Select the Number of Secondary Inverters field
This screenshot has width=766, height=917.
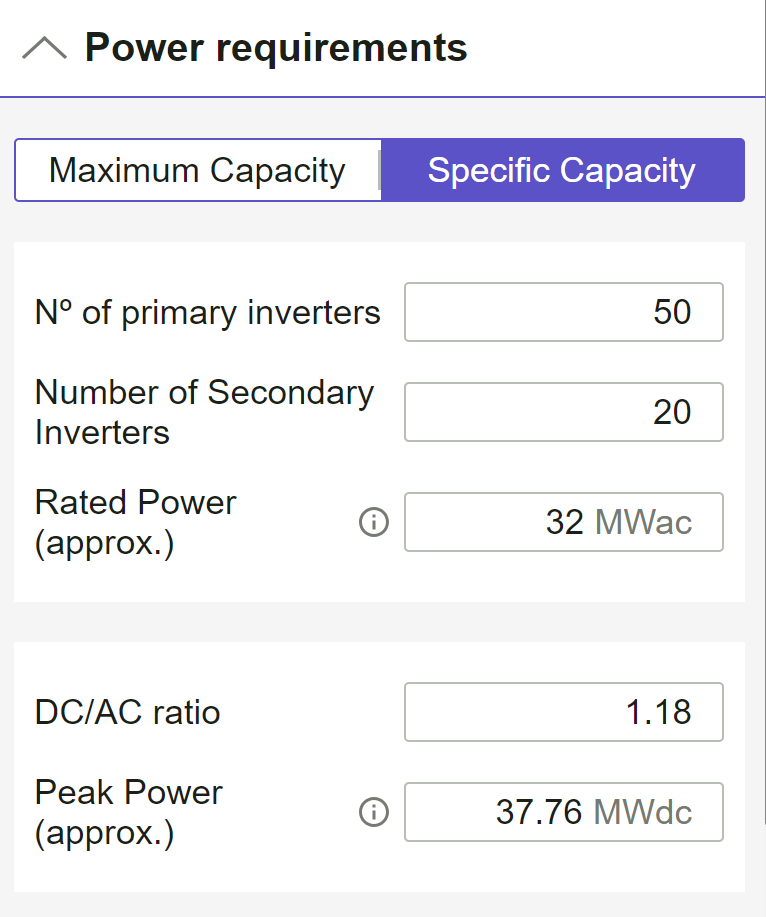tap(563, 412)
